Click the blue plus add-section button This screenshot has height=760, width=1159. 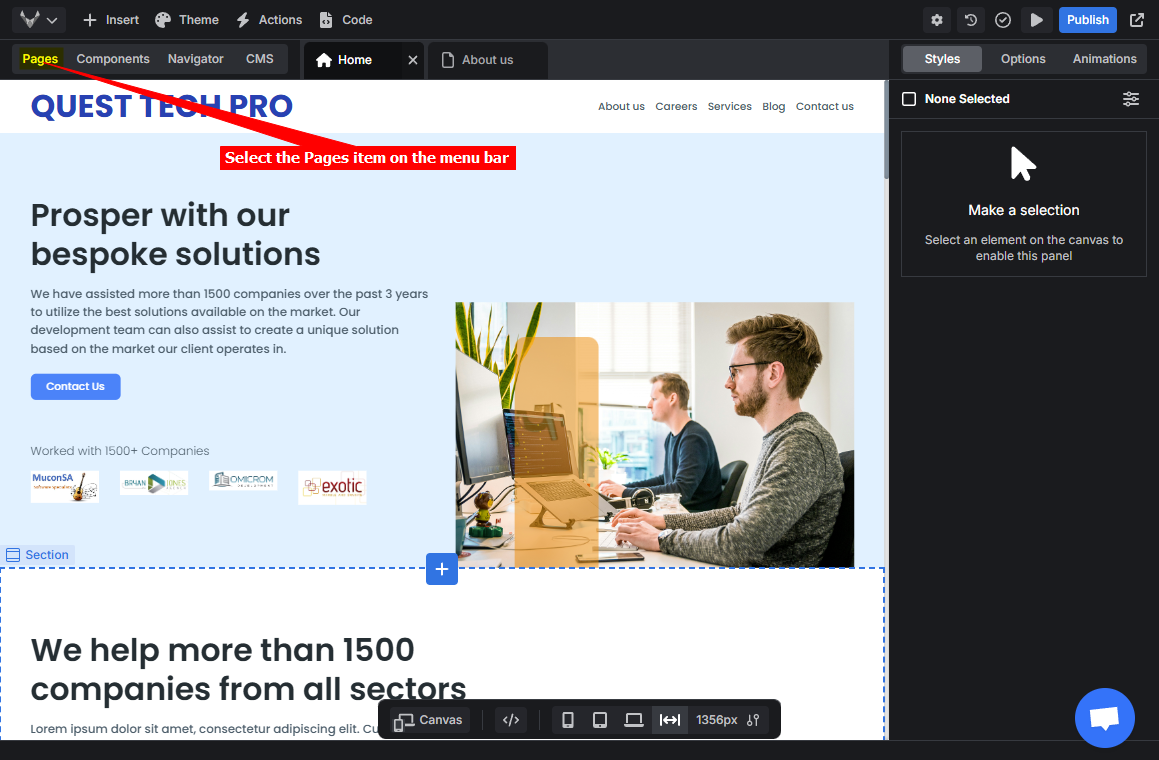pos(442,569)
